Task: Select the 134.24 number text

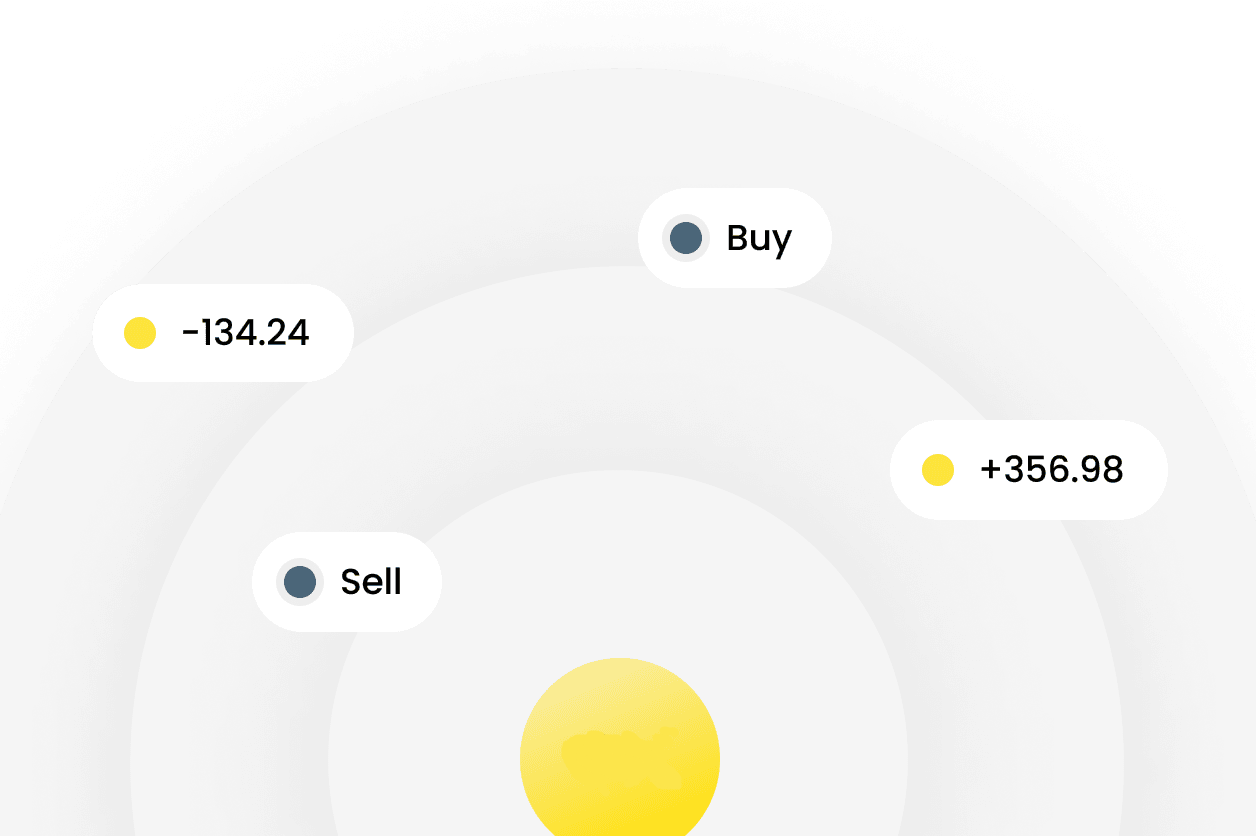Action: [254, 333]
